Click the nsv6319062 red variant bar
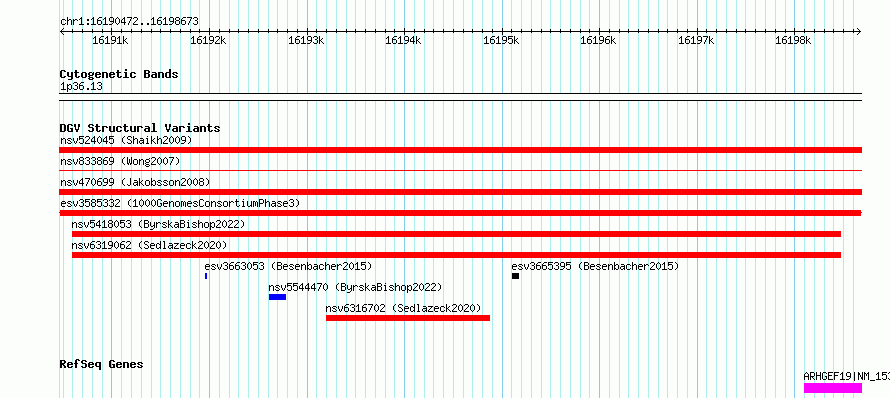Viewport: 890px width, 398px height. 456,255
